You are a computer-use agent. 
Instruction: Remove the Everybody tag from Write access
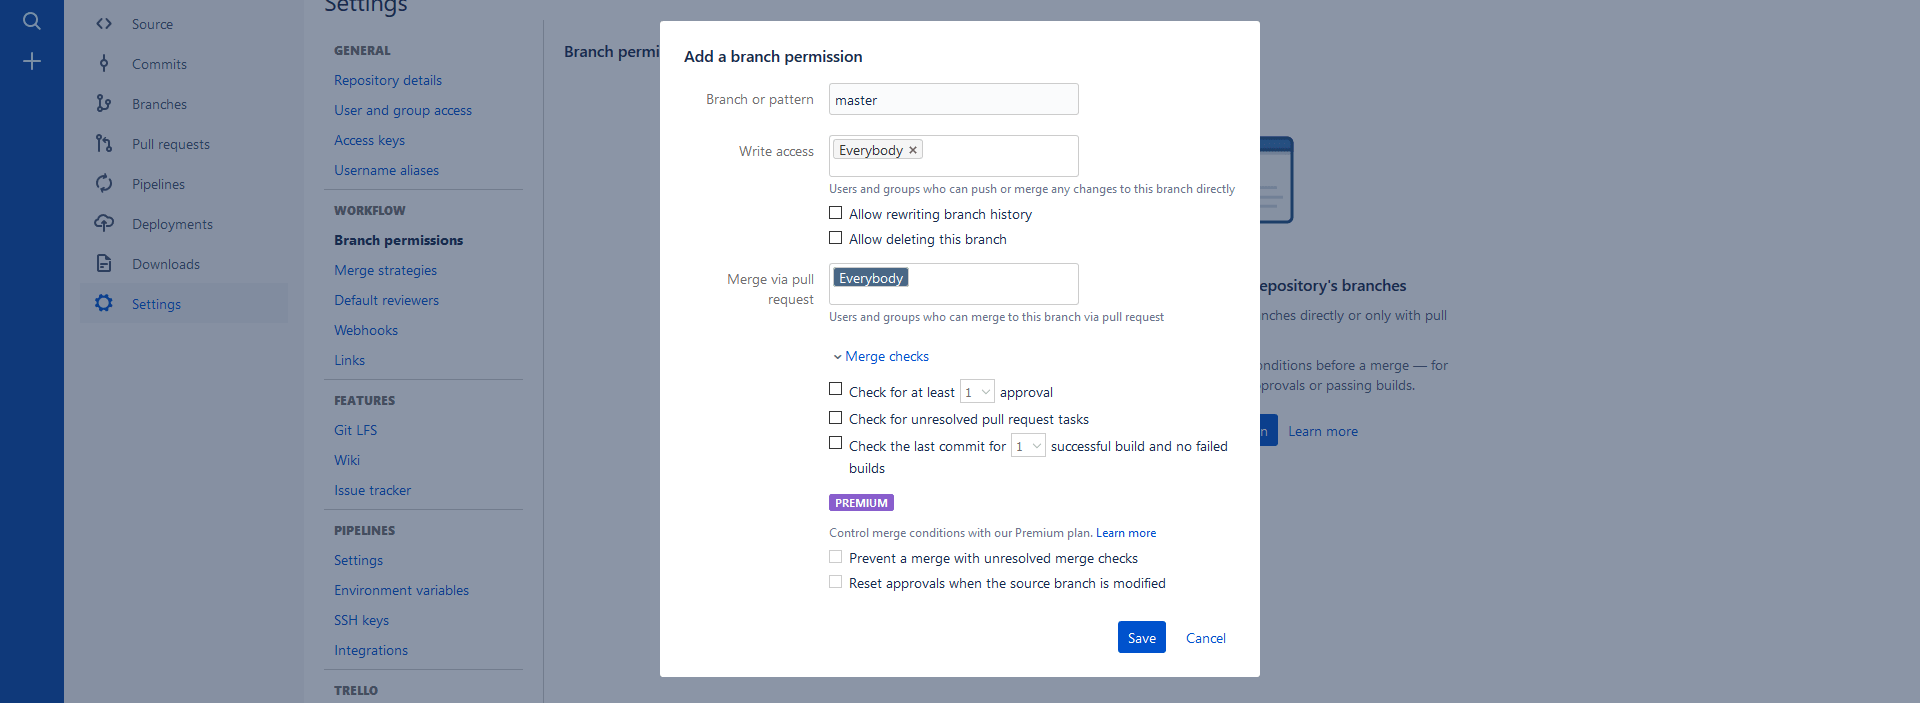click(912, 149)
